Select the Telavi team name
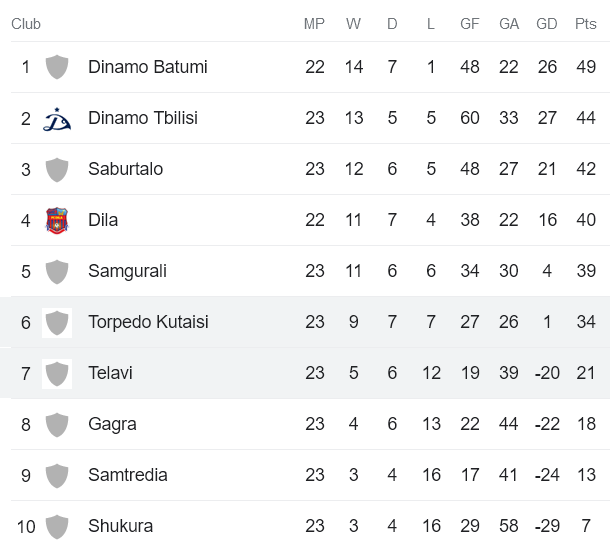Viewport: 610px width, 556px height. [110, 373]
